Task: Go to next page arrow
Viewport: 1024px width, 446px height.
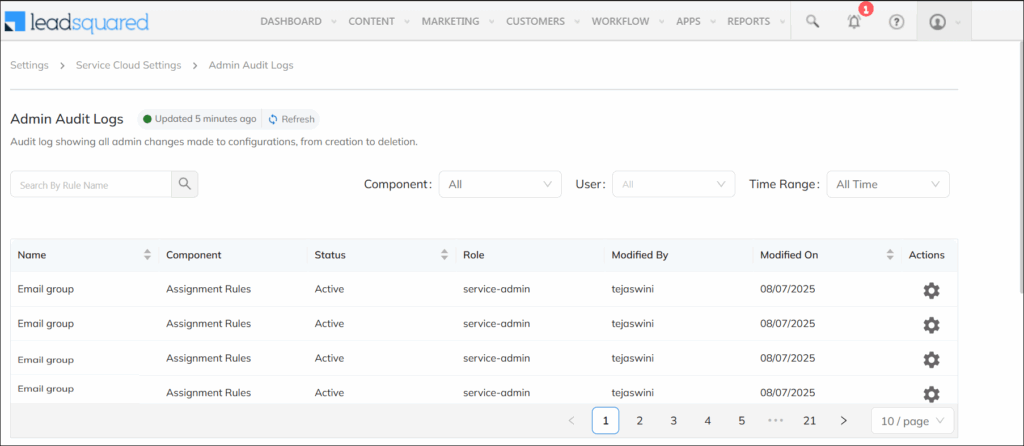Action: [x=844, y=421]
